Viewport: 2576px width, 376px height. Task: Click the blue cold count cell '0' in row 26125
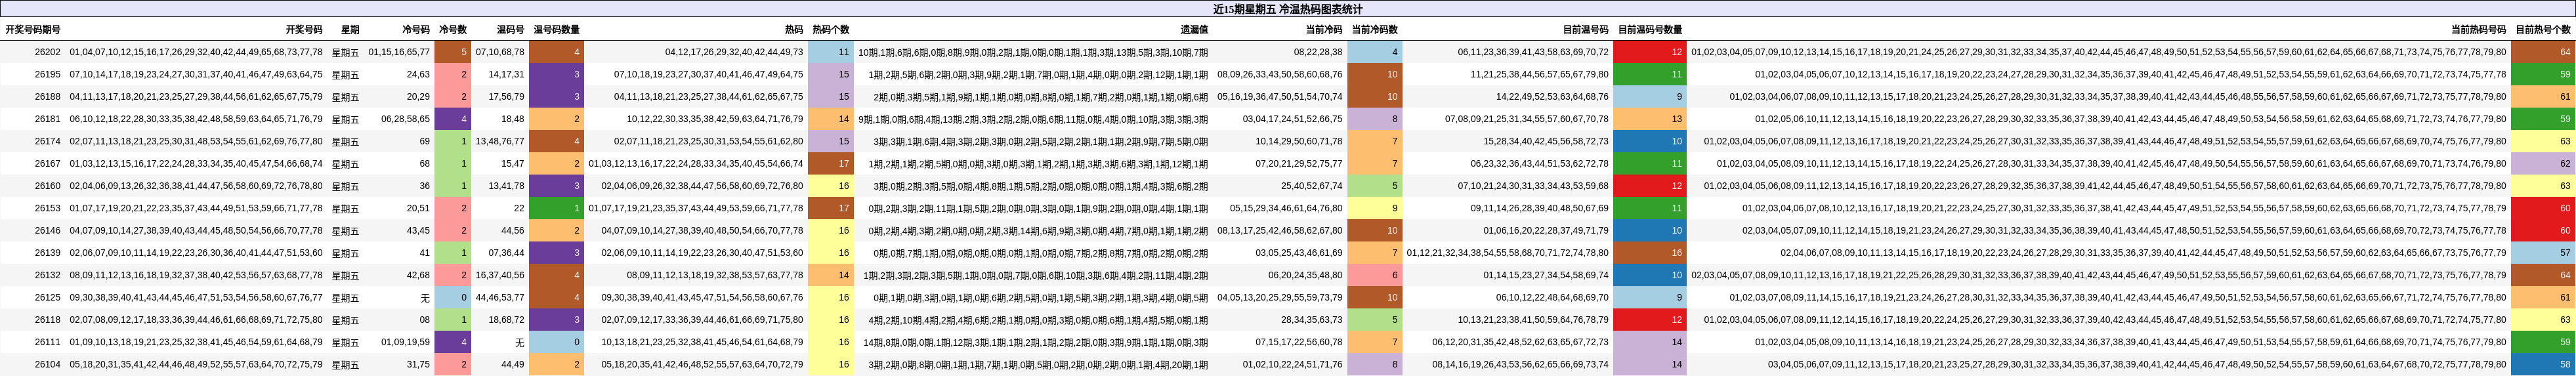click(453, 297)
